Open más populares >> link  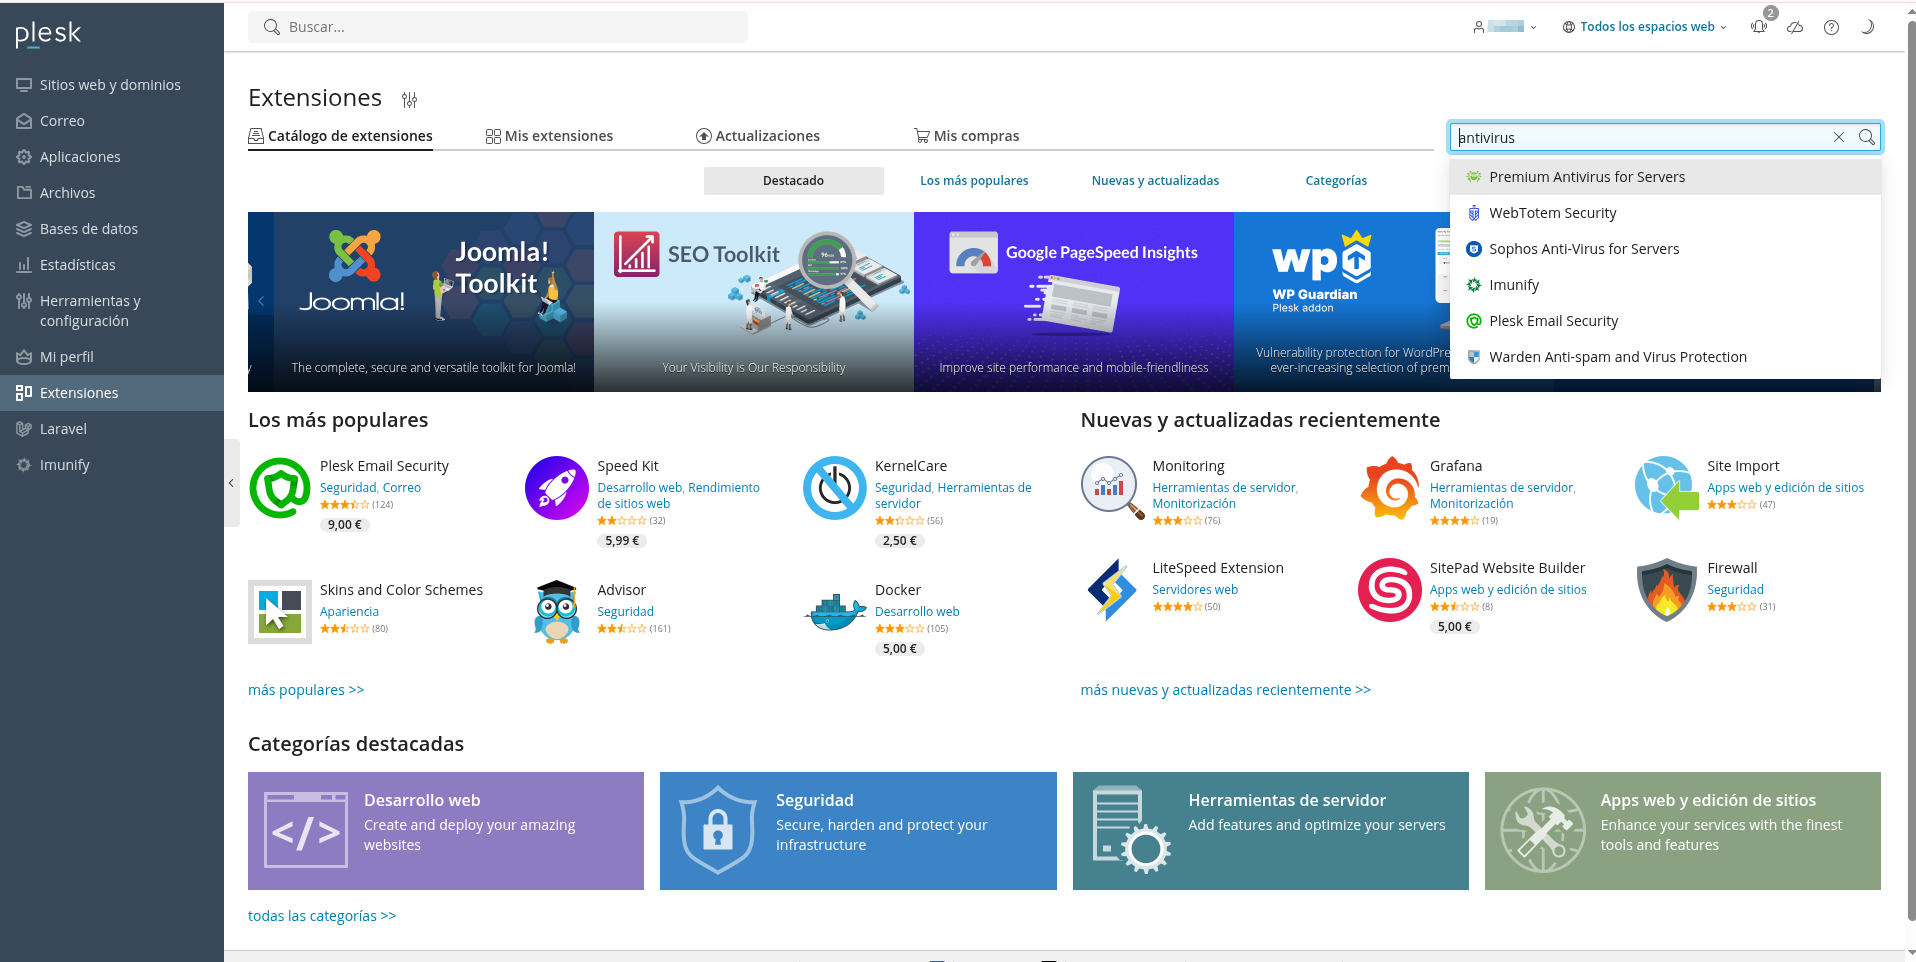pyautogui.click(x=306, y=690)
